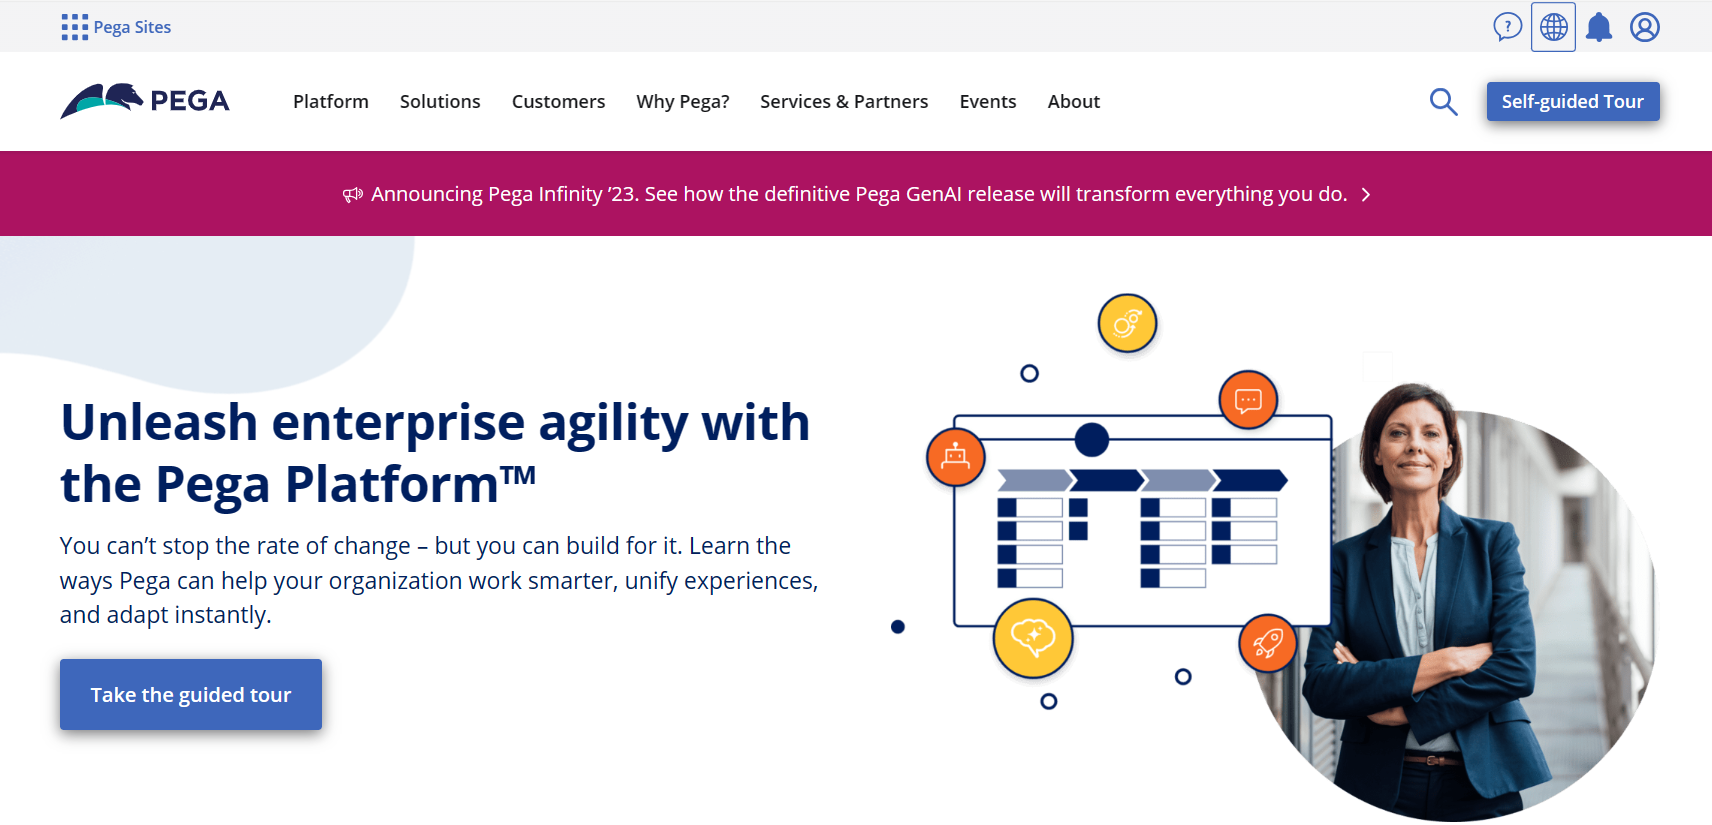Show notifications via the bell icon
1712x825 pixels.
pos(1599,27)
